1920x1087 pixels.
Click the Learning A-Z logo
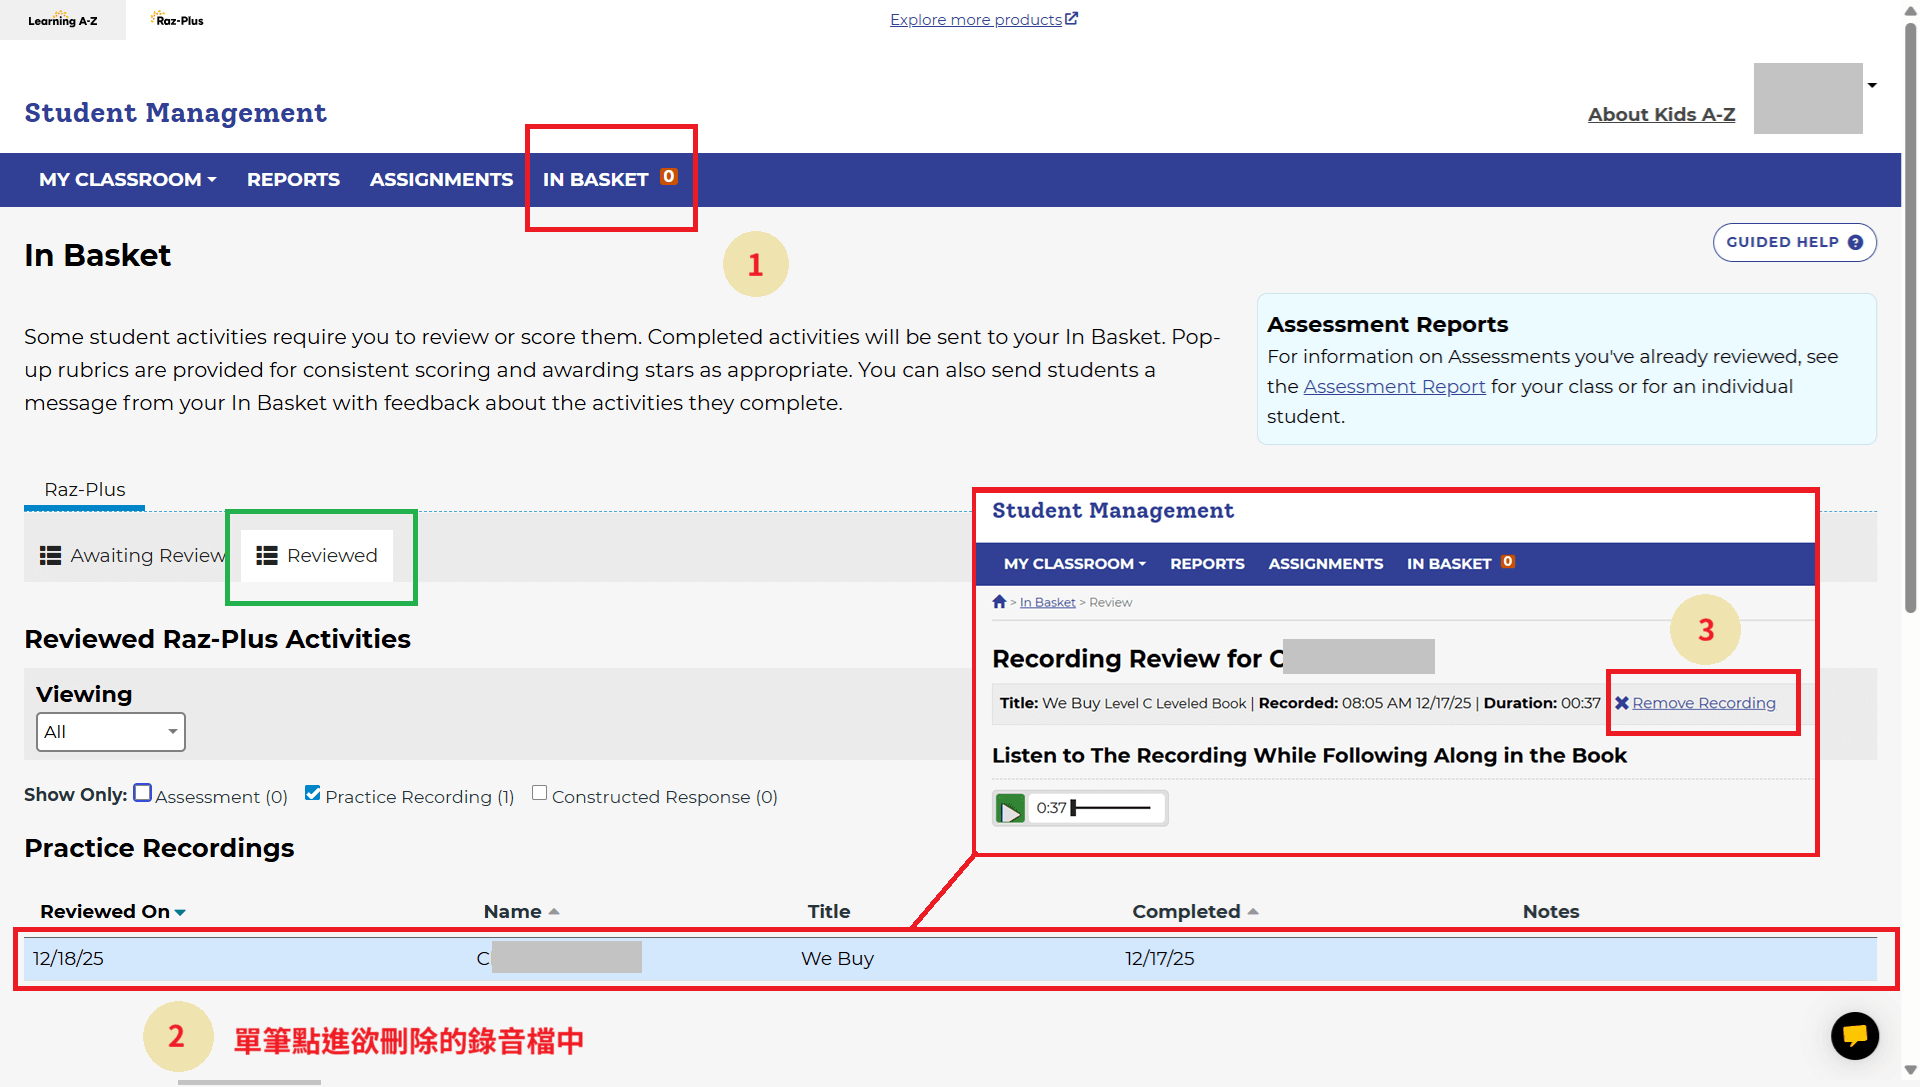[x=62, y=20]
